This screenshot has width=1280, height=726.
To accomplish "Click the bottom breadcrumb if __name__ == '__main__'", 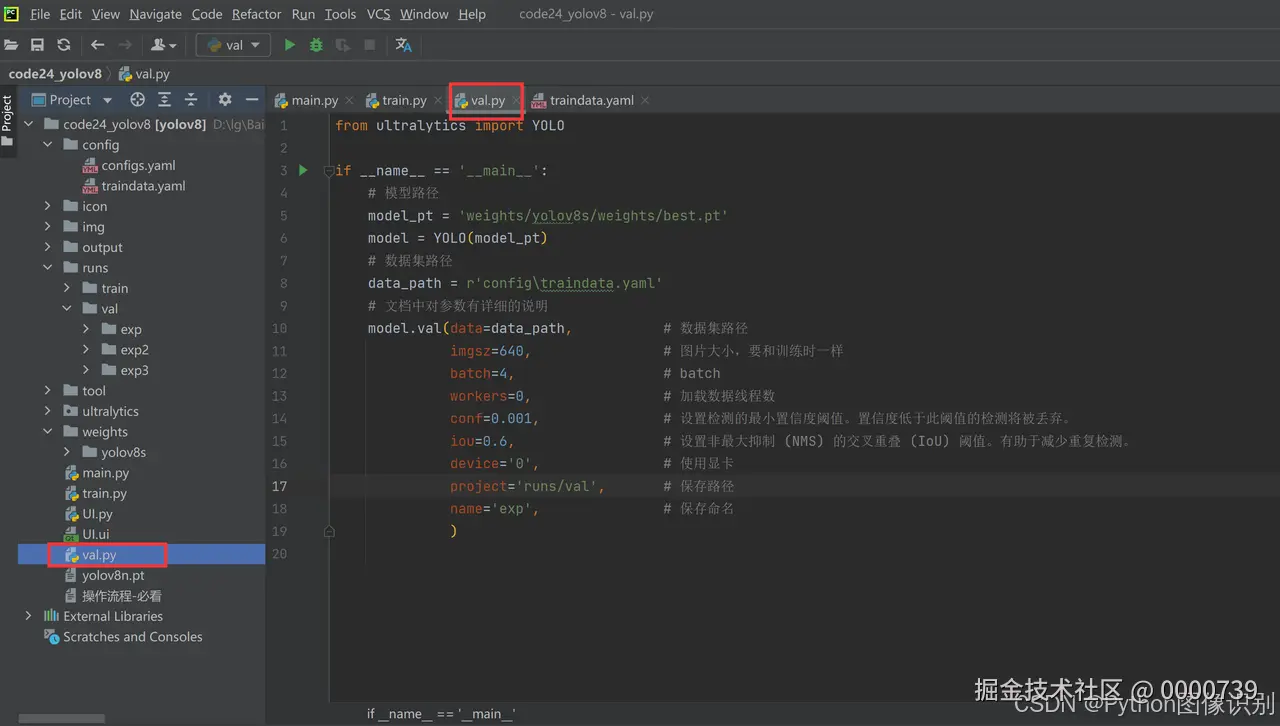I will pos(441,714).
